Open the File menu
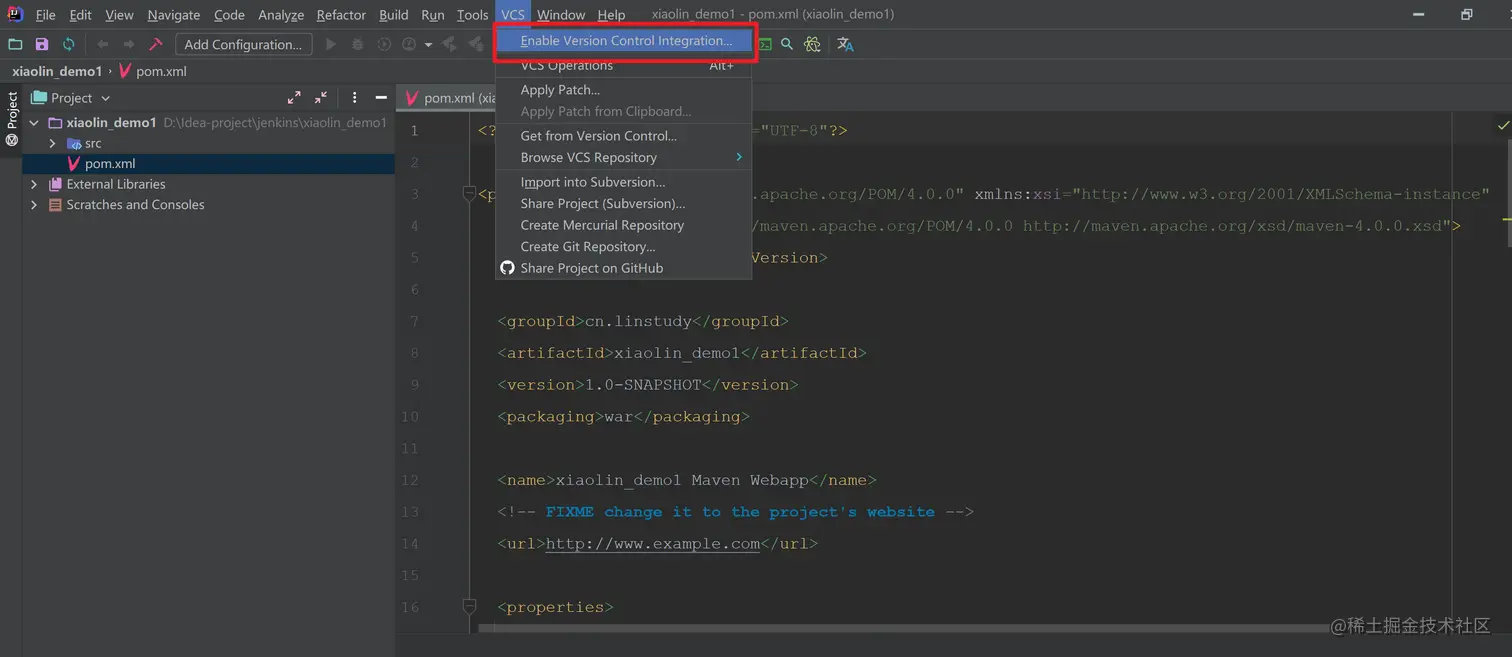1512x657 pixels. 46,15
